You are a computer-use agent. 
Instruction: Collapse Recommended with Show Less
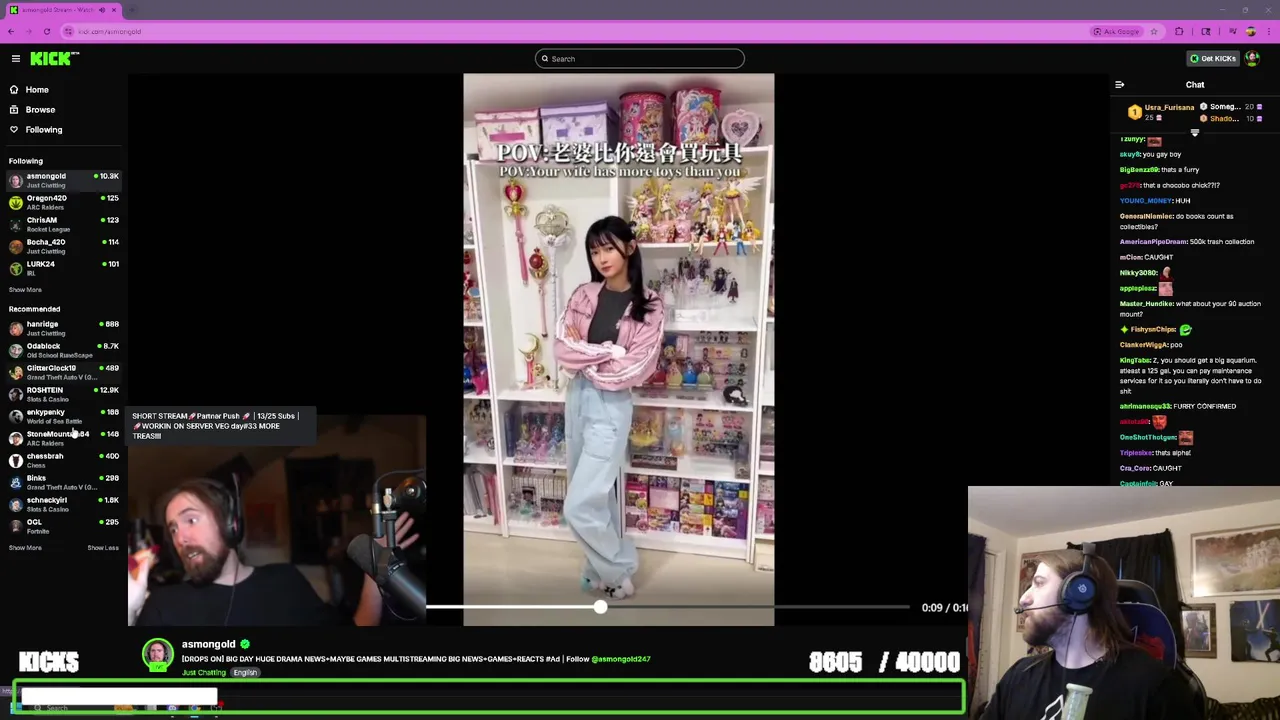click(103, 548)
